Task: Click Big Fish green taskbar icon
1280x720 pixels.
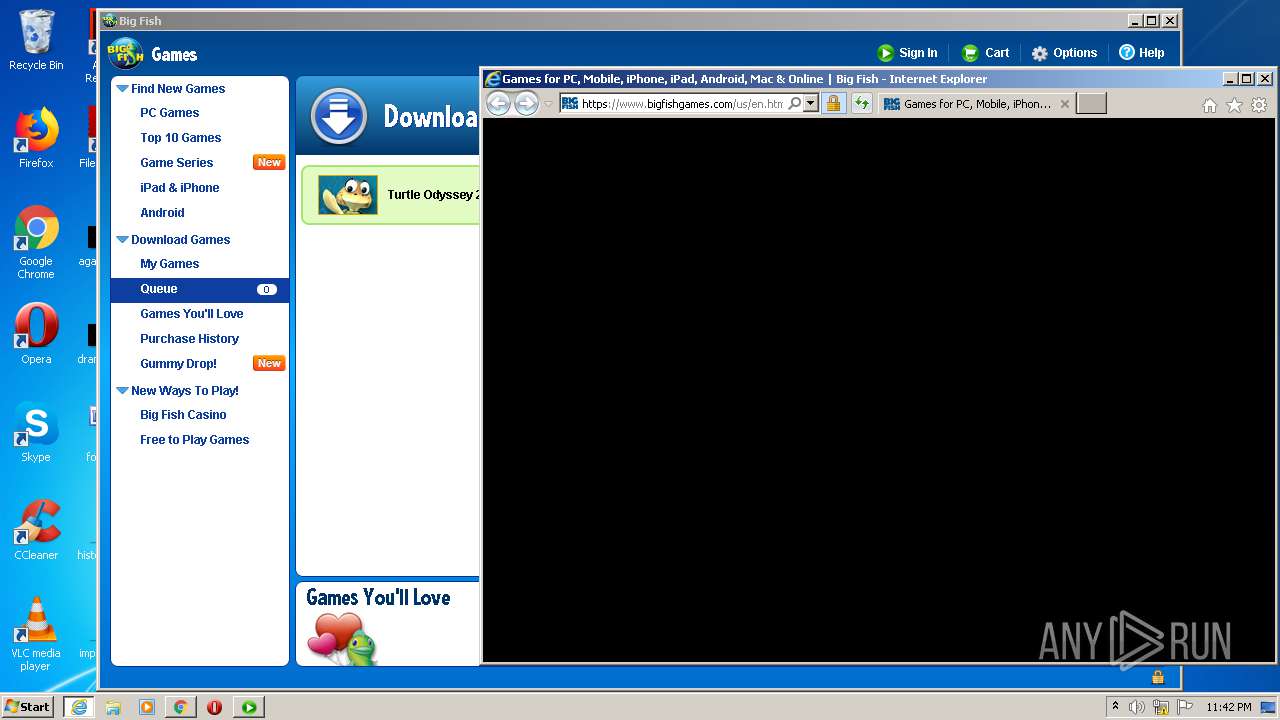Action: [x=249, y=707]
